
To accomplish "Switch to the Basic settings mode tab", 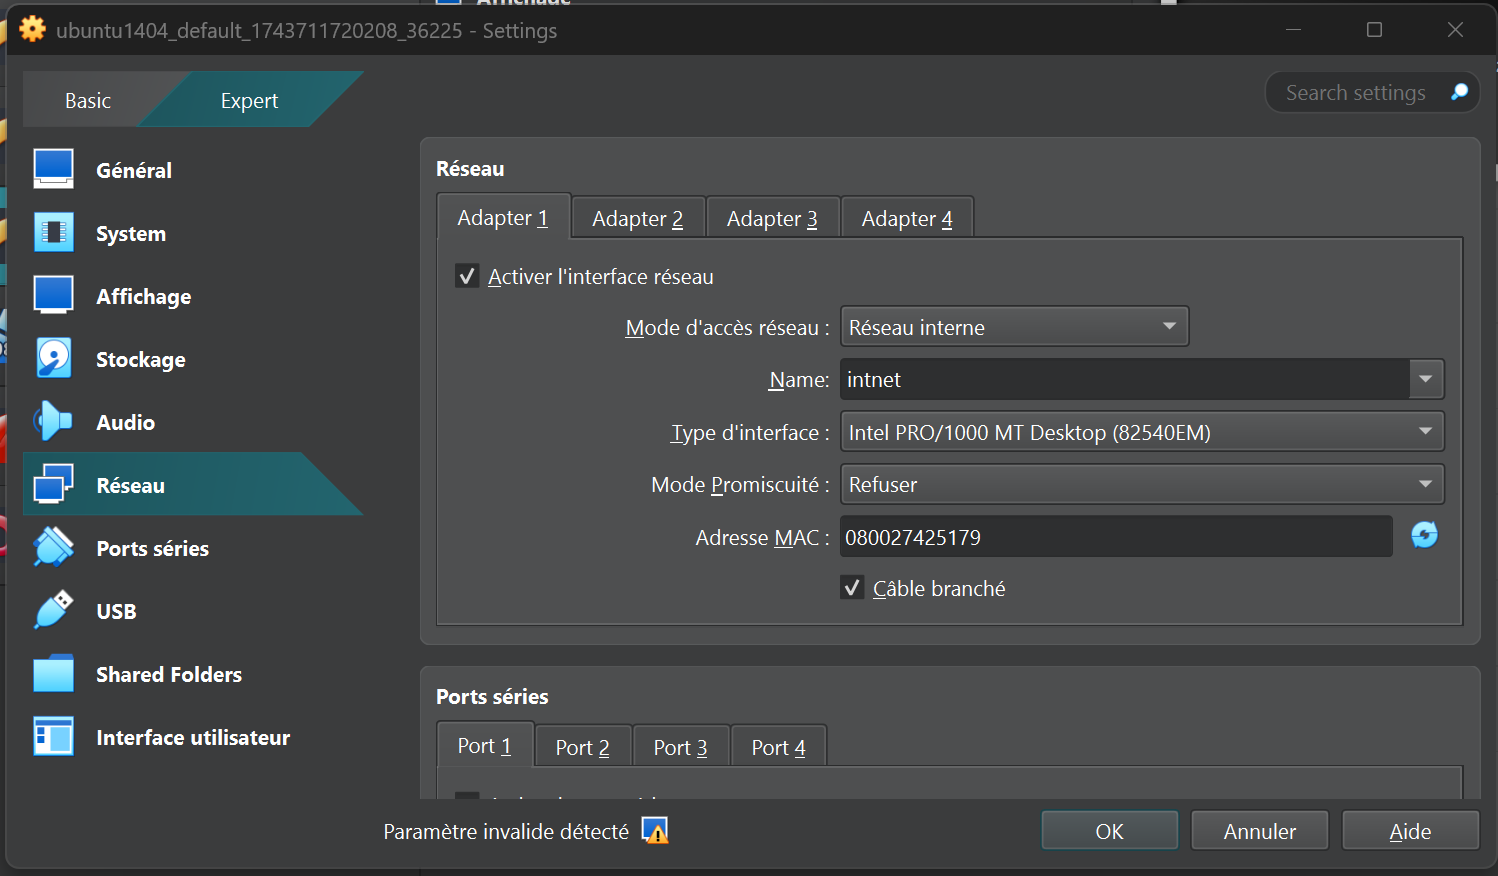I will pyautogui.click(x=88, y=101).
